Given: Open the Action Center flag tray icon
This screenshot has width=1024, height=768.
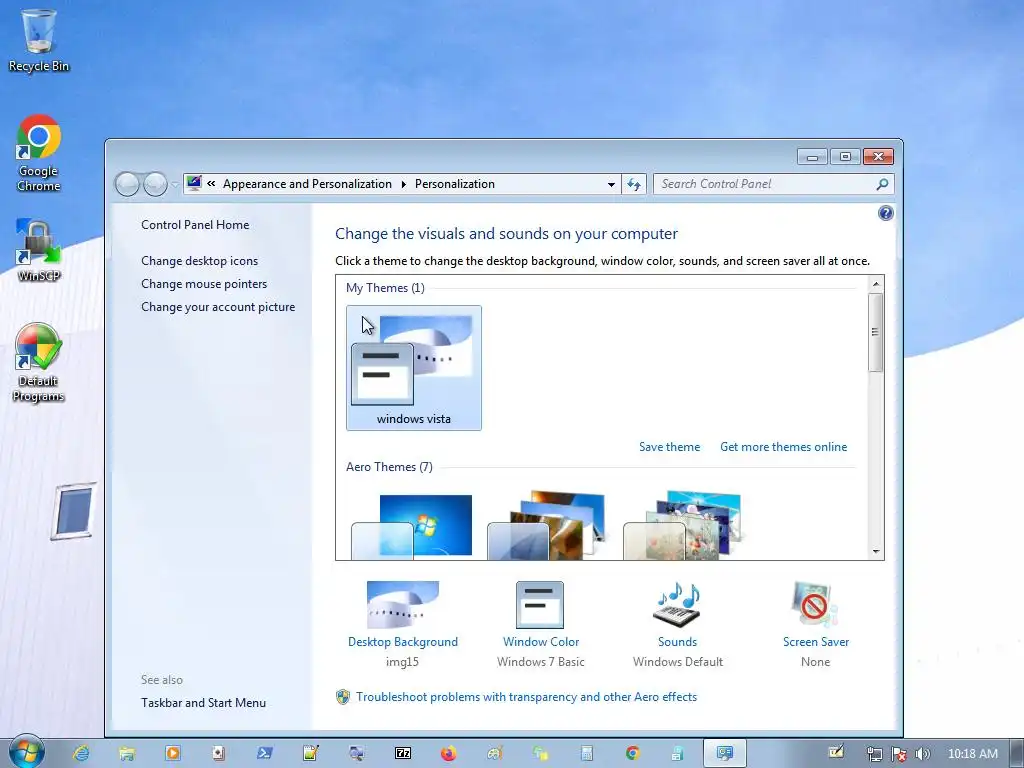Looking at the screenshot, I should tap(899, 754).
